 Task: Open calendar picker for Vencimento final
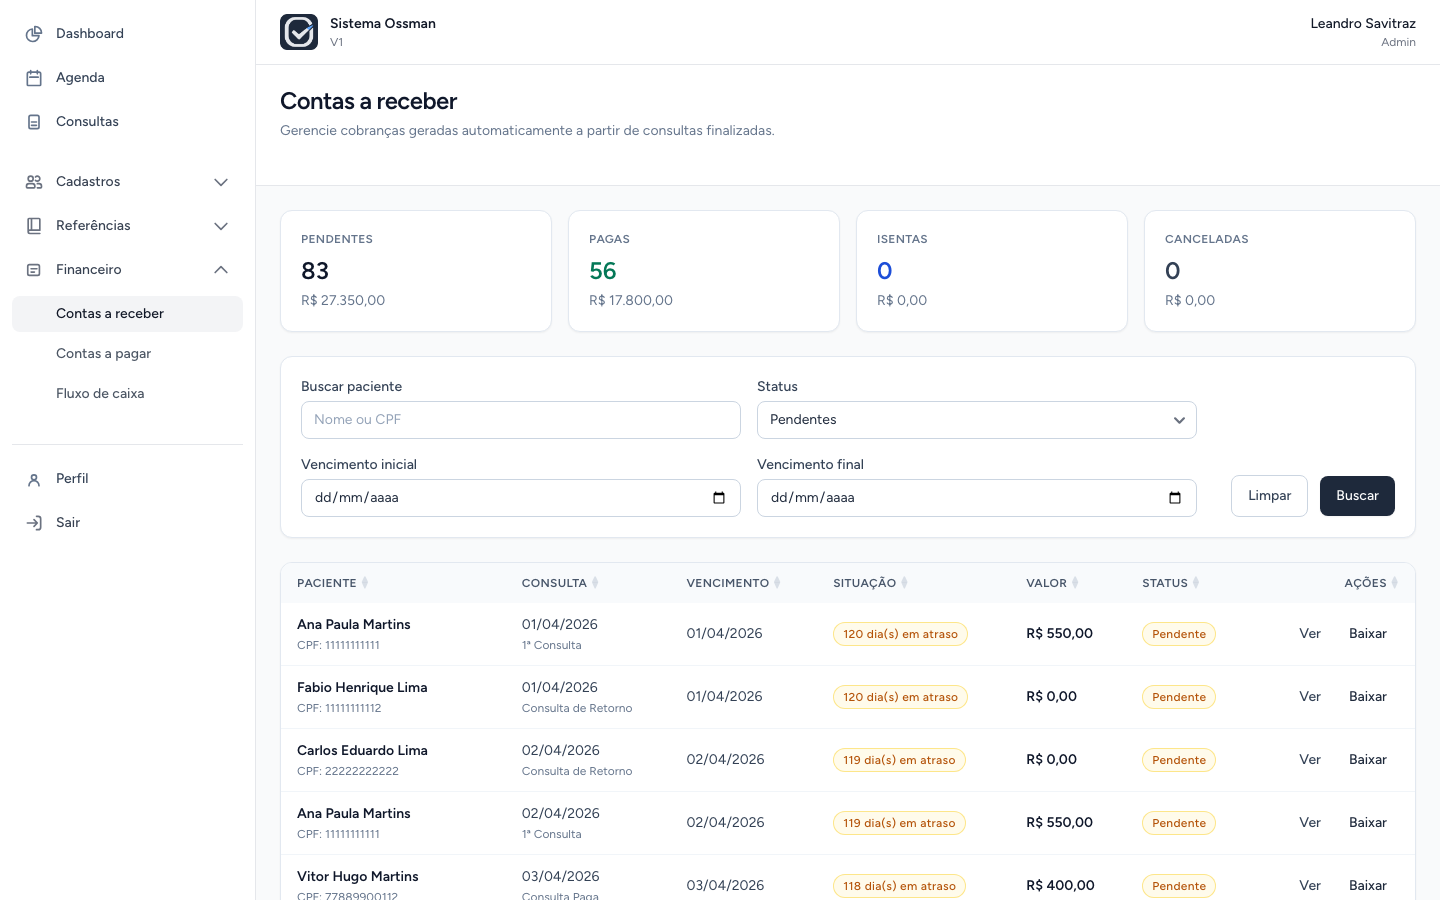pos(1175,498)
